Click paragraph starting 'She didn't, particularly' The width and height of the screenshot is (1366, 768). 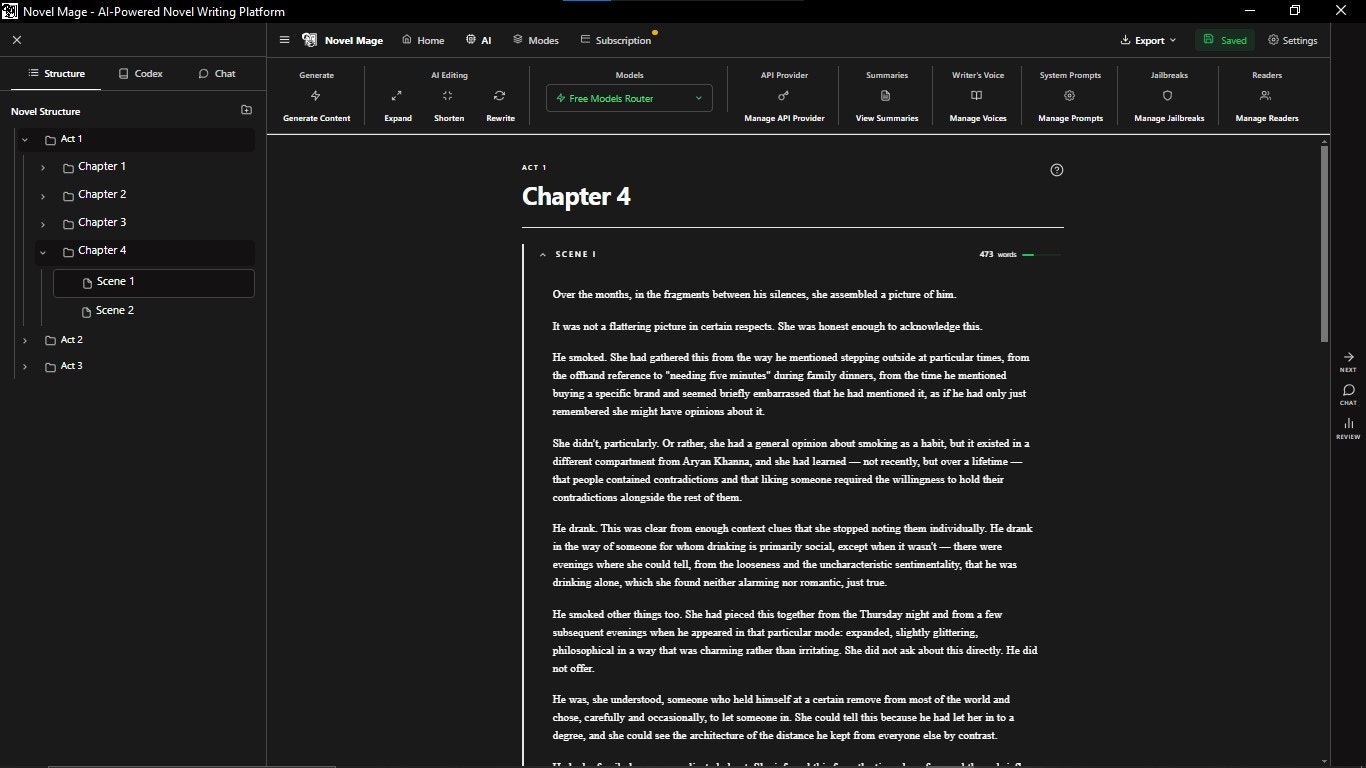[791, 470]
